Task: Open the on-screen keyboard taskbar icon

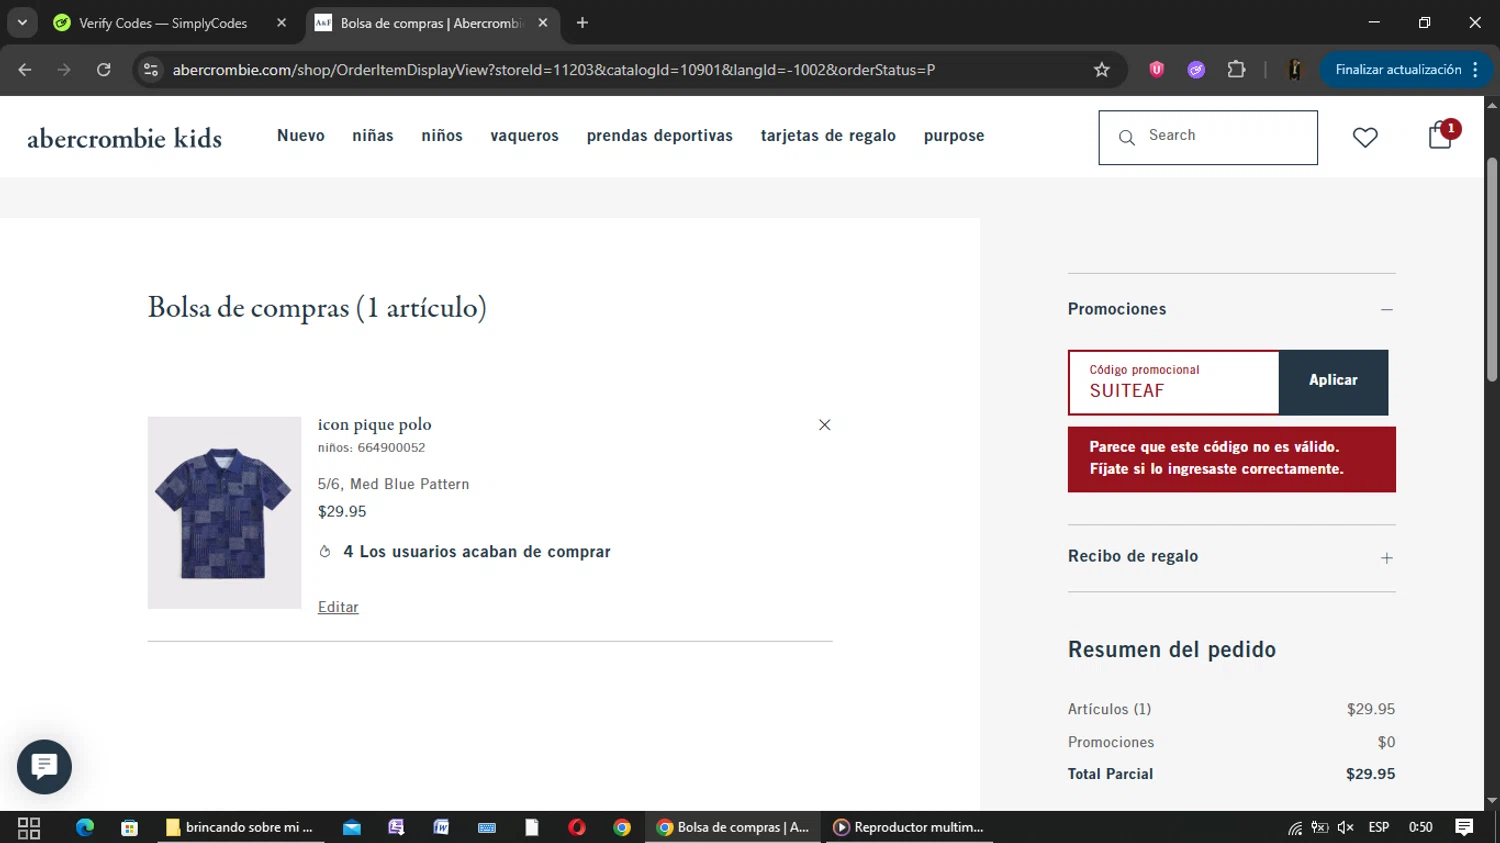Action: tap(487, 827)
